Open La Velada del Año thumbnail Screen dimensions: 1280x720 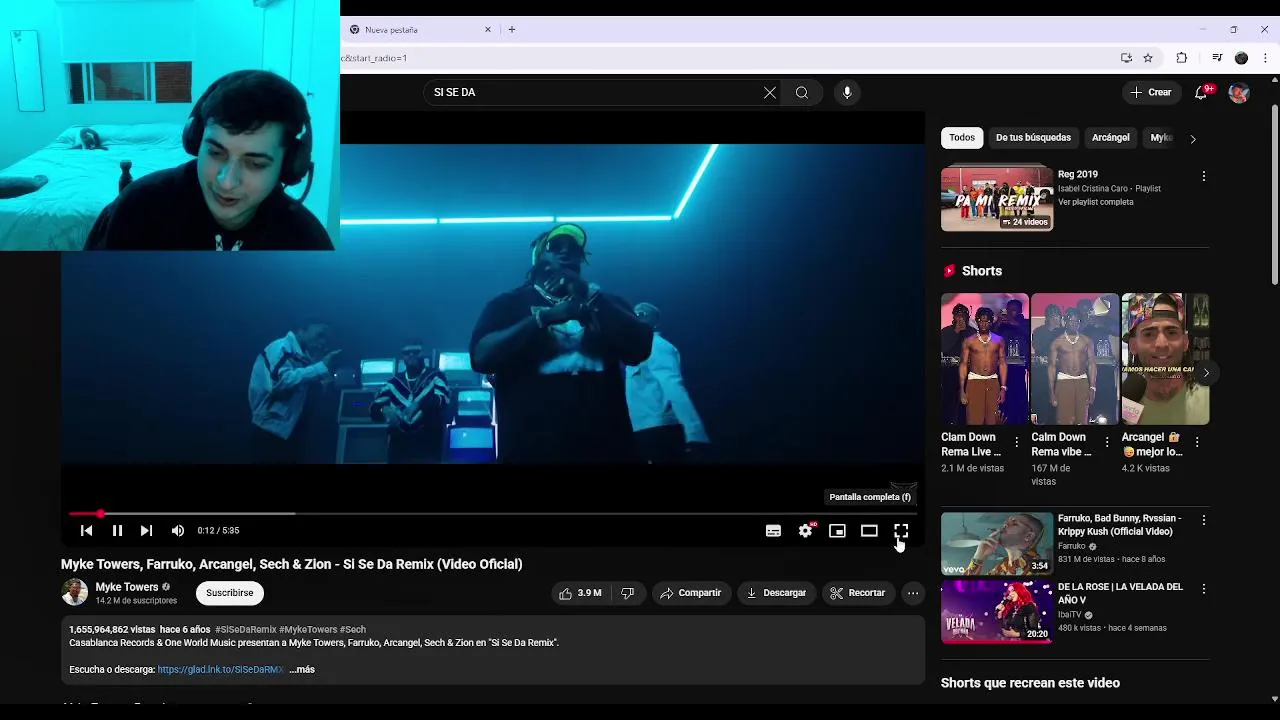tap(997, 612)
